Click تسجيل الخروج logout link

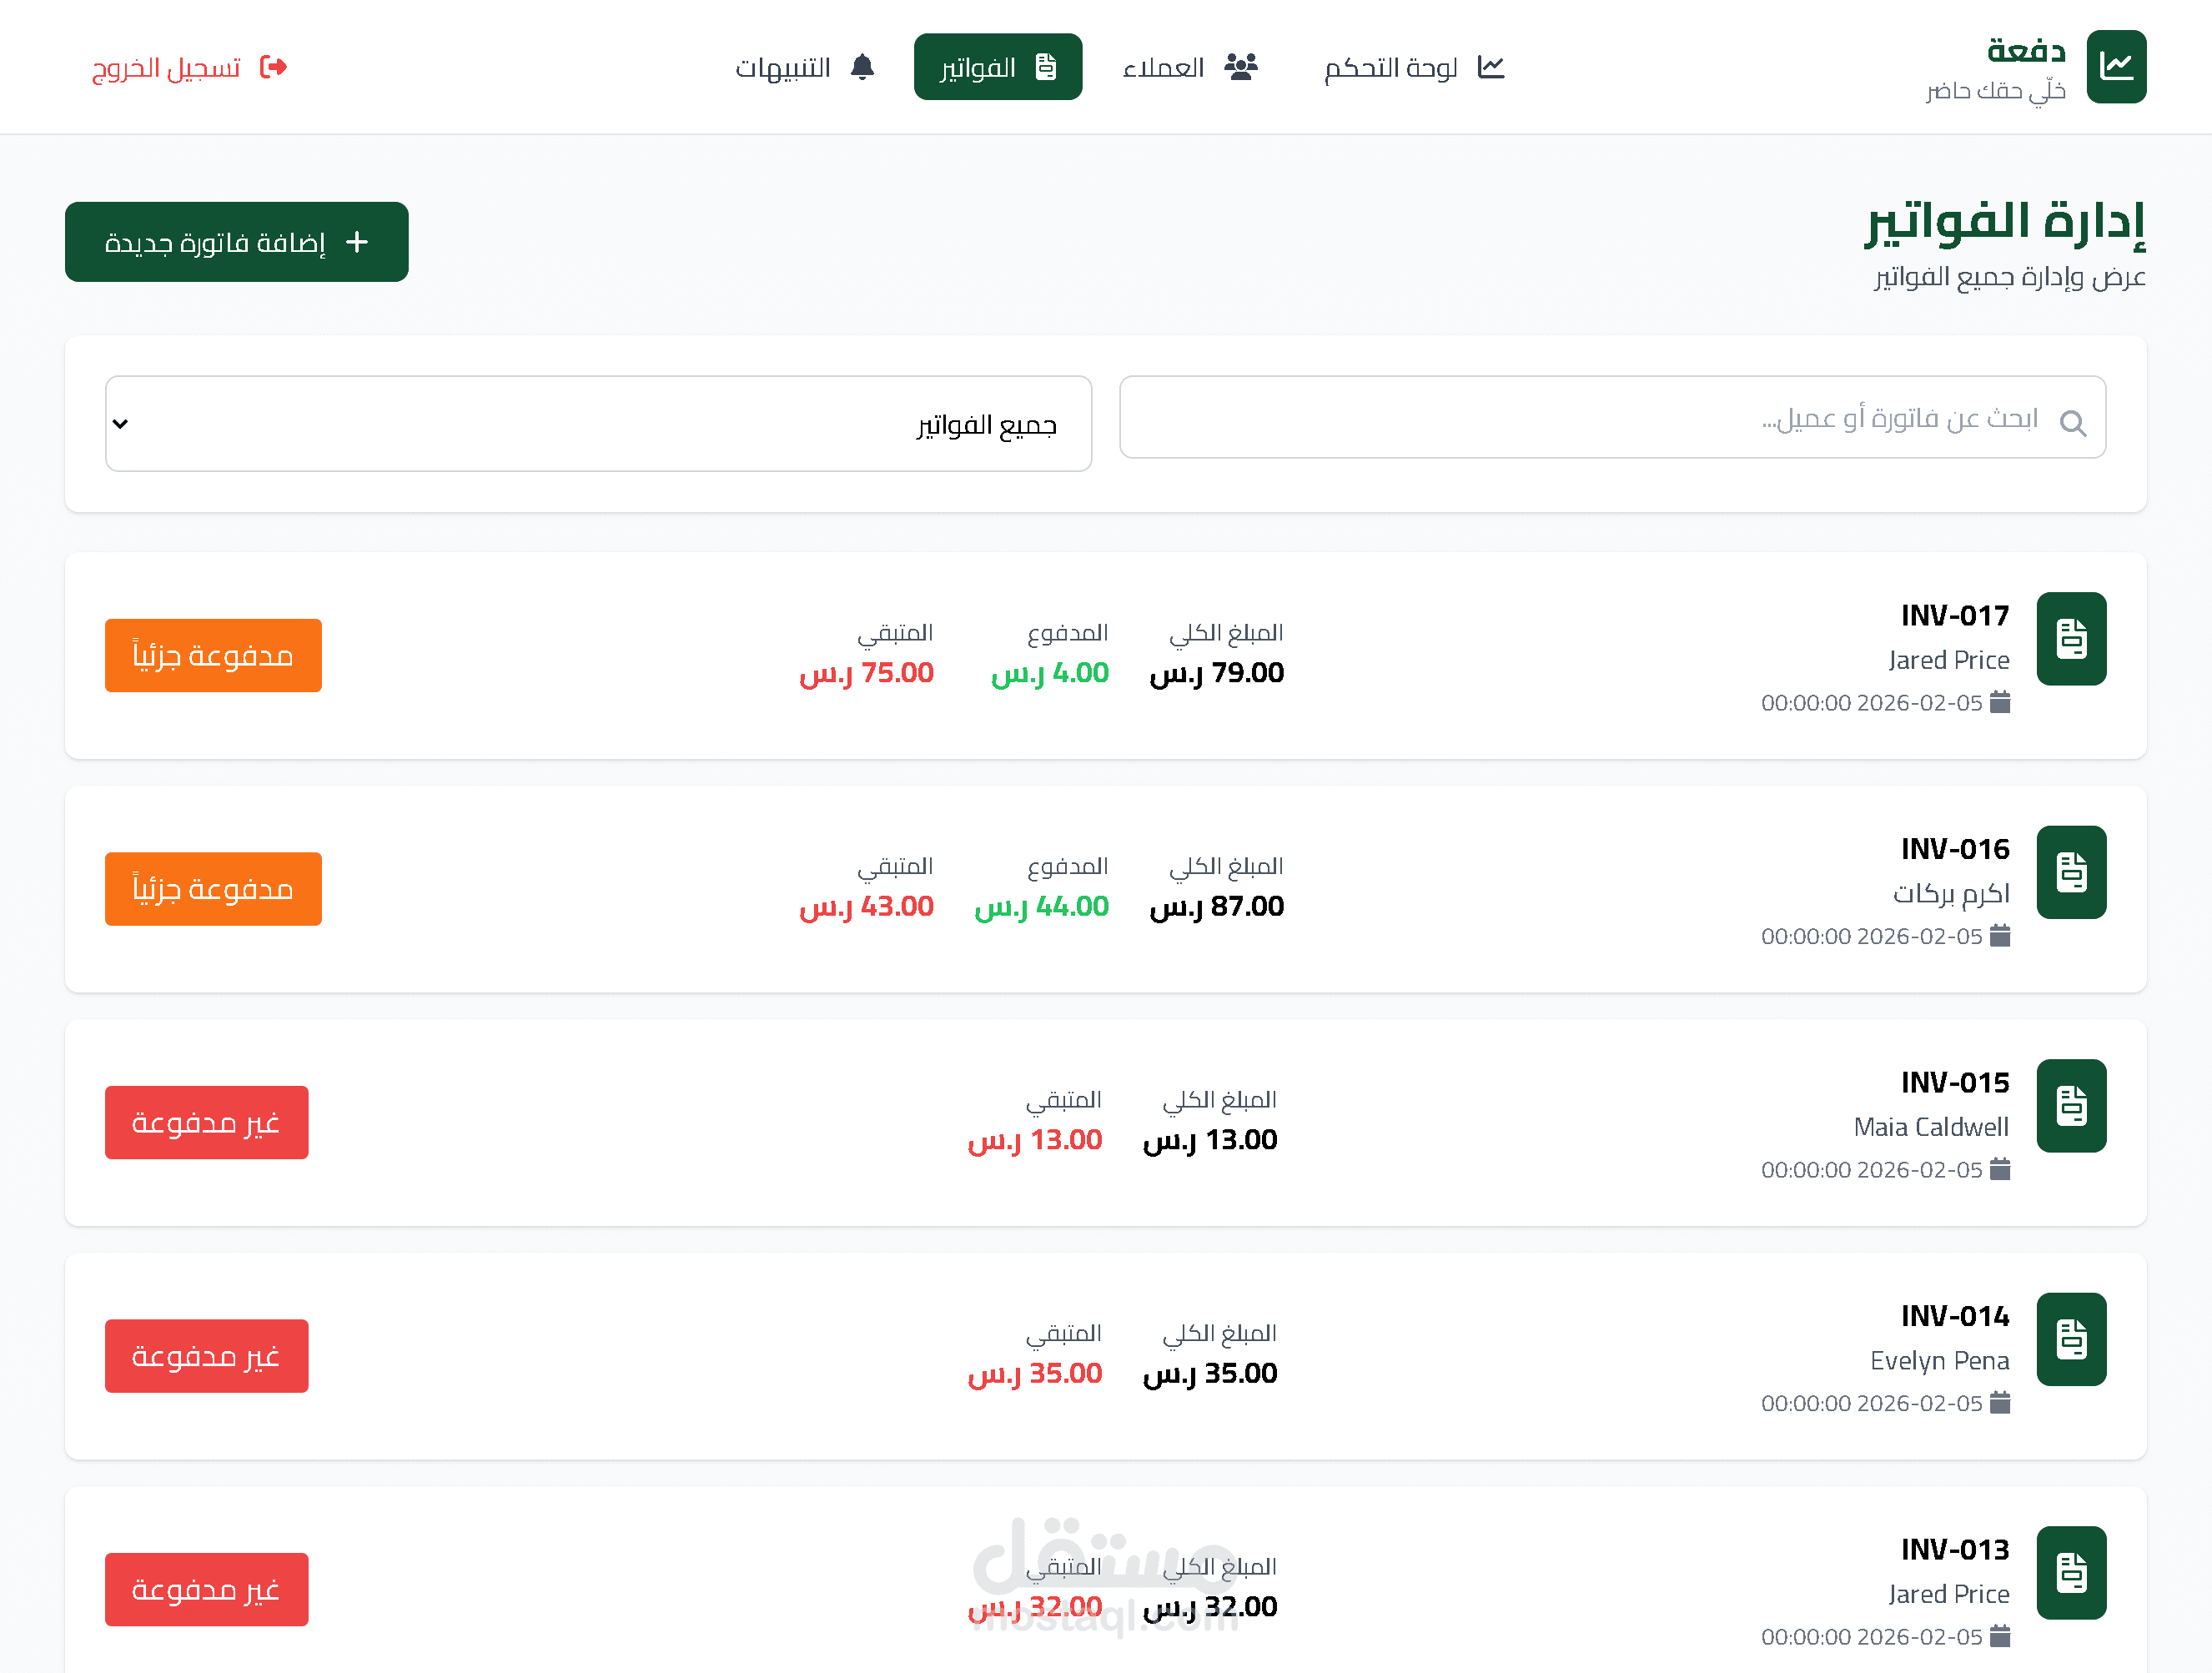(167, 67)
